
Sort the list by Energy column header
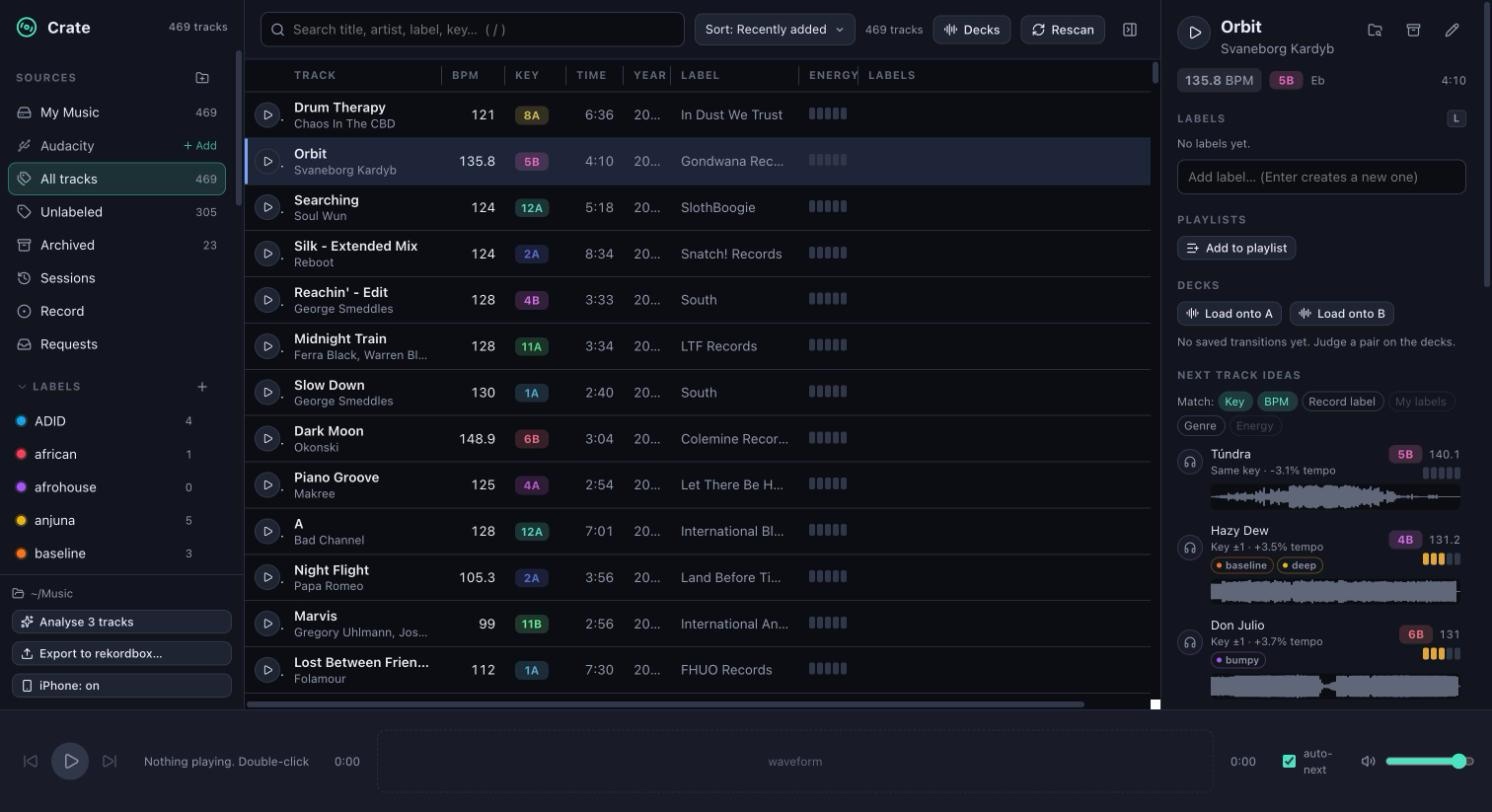[833, 75]
